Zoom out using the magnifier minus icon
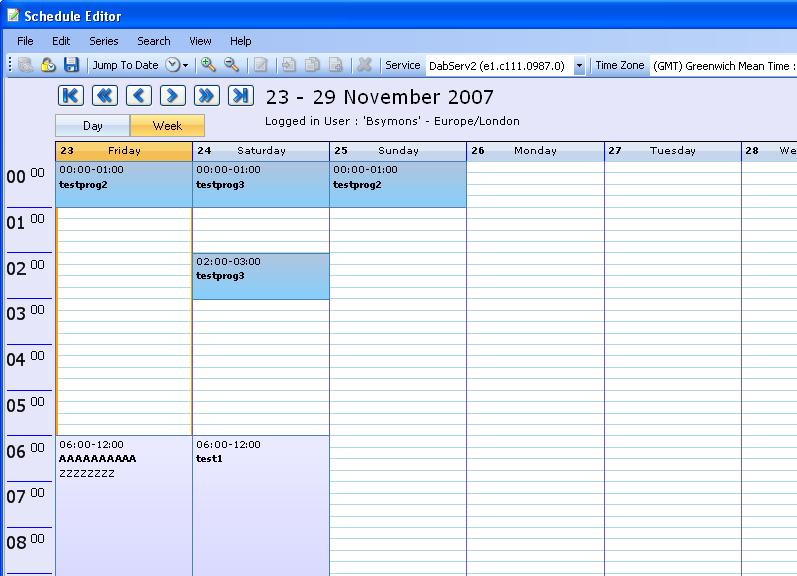Screen dimensions: 797x576 pos(231,65)
